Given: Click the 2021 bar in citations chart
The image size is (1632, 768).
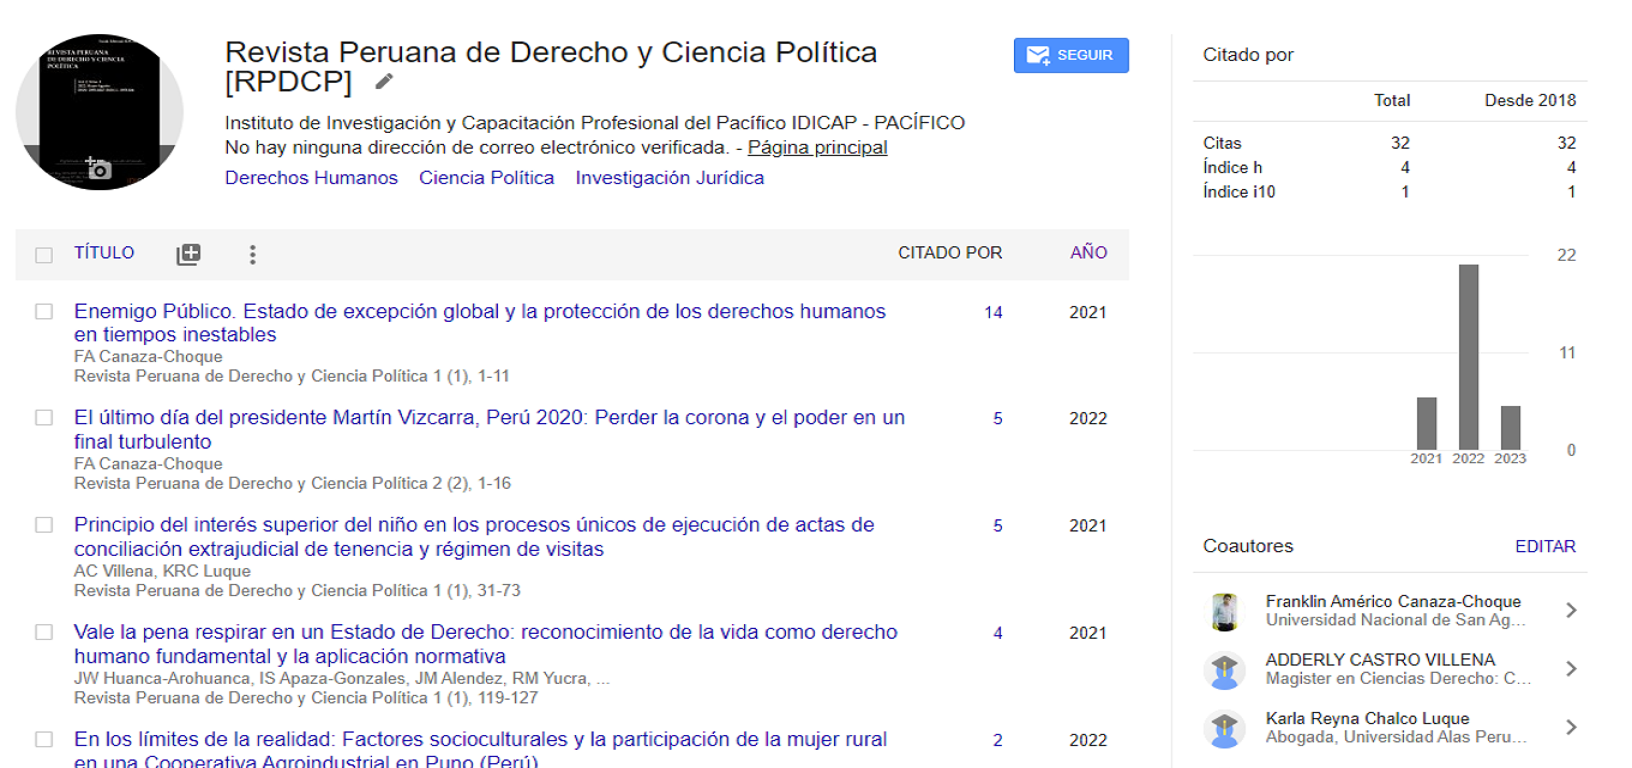Looking at the screenshot, I should click(x=1426, y=424).
